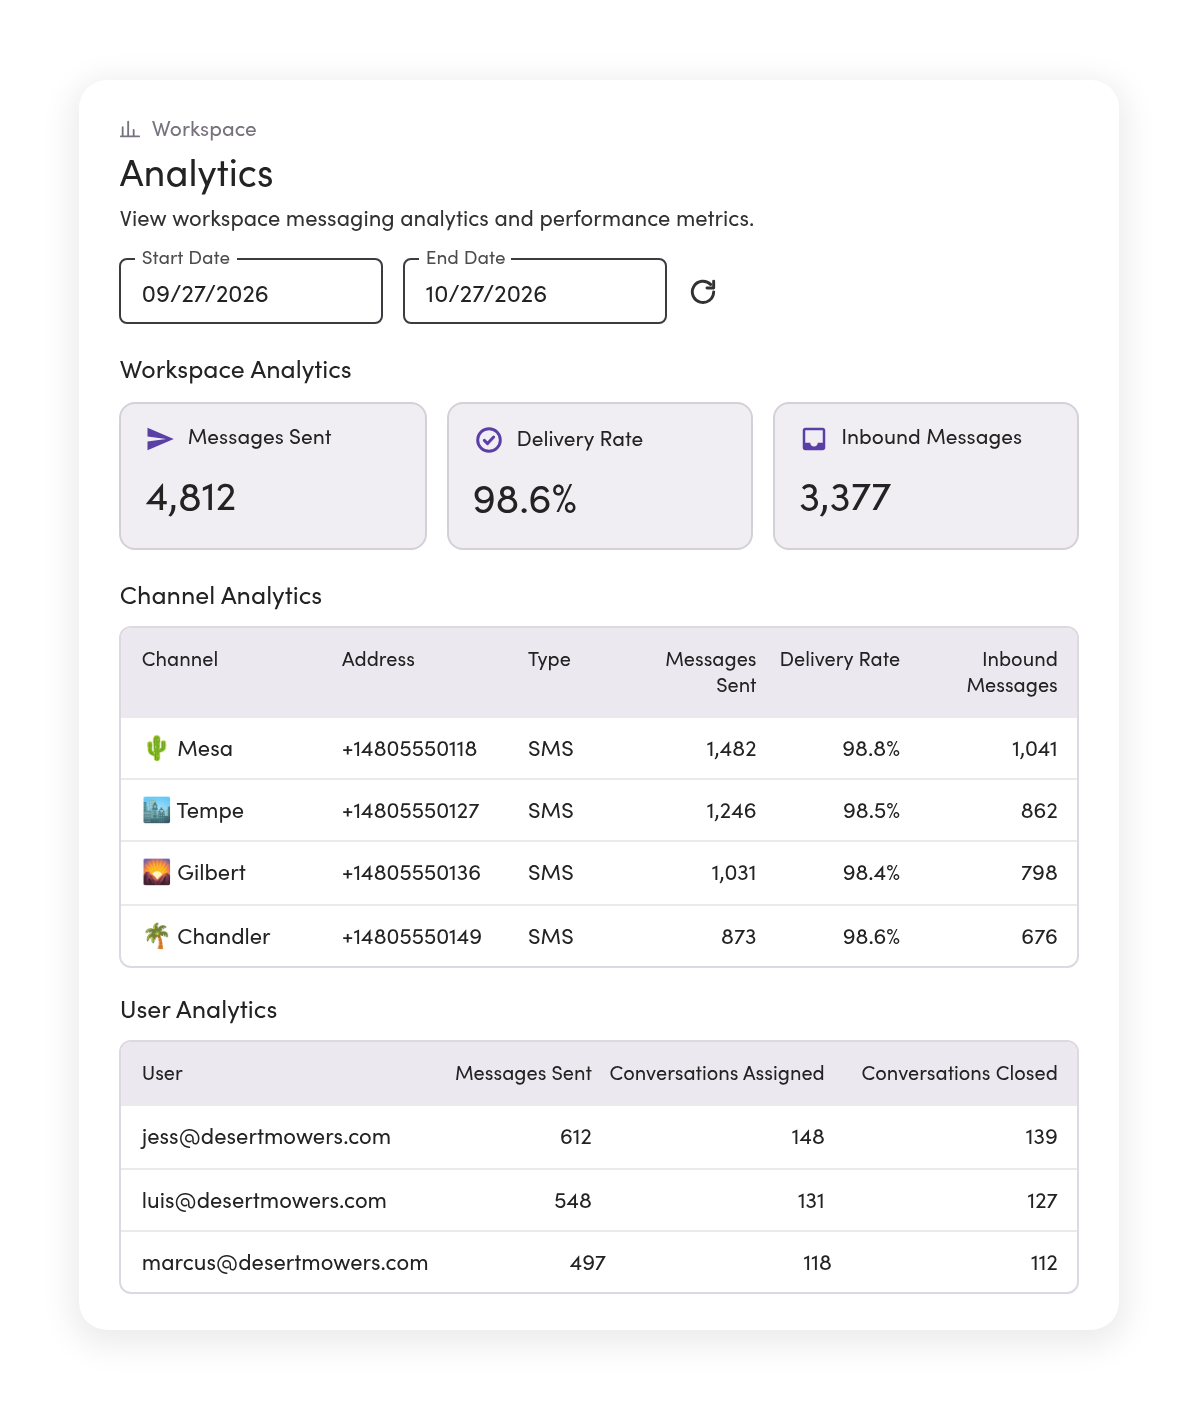This screenshot has height=1410, width=1200.
Task: Click address +14805550127
Action: coord(410,810)
